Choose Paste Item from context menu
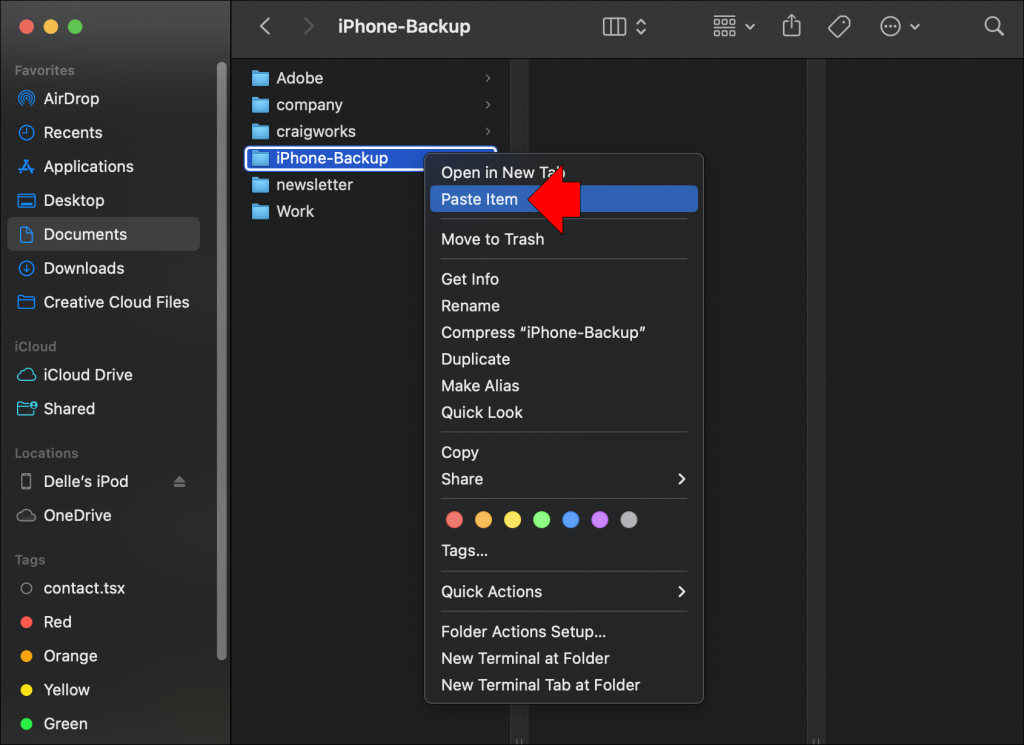 564,199
